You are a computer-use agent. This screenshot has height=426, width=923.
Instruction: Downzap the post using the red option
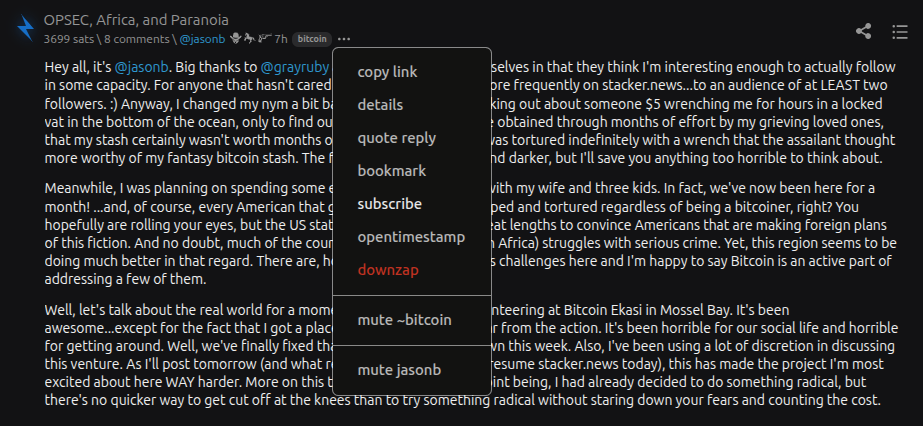[x=389, y=270]
